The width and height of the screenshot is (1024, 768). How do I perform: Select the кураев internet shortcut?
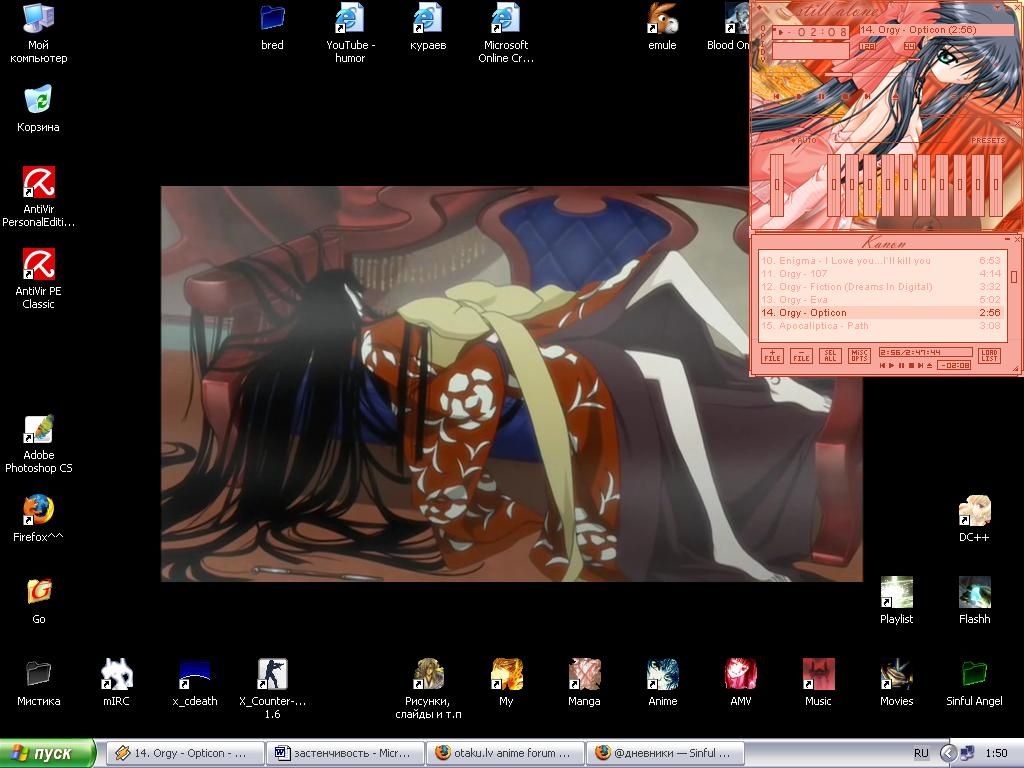pyautogui.click(x=428, y=26)
